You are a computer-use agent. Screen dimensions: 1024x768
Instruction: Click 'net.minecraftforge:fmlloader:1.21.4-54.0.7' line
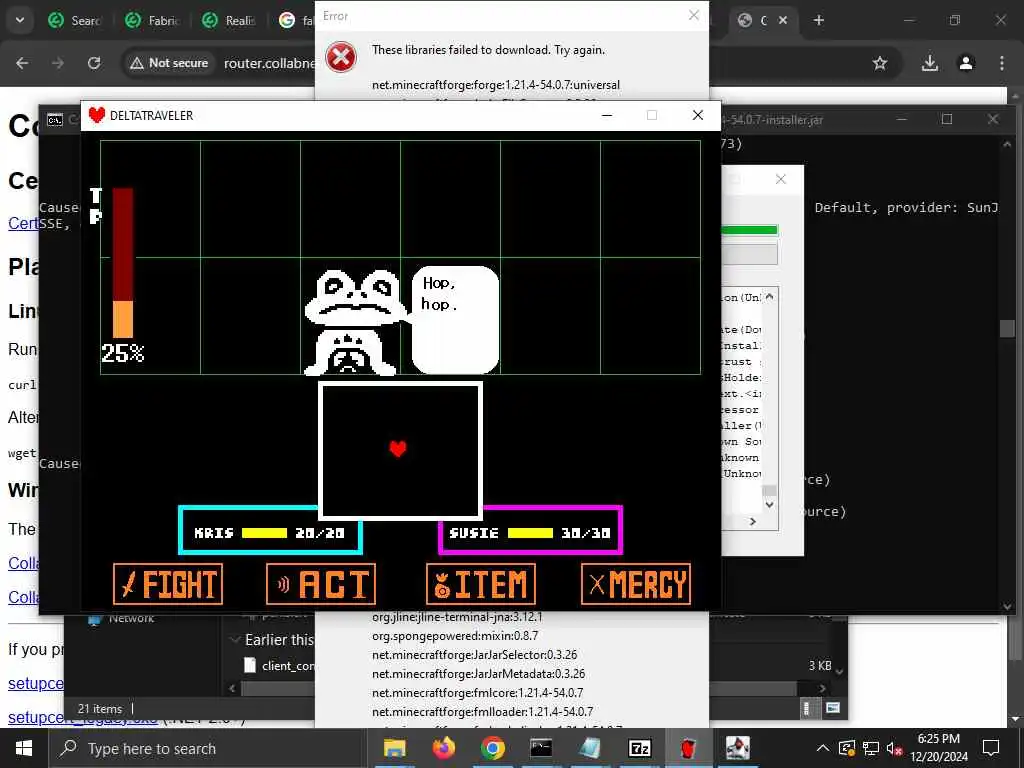tap(482, 711)
